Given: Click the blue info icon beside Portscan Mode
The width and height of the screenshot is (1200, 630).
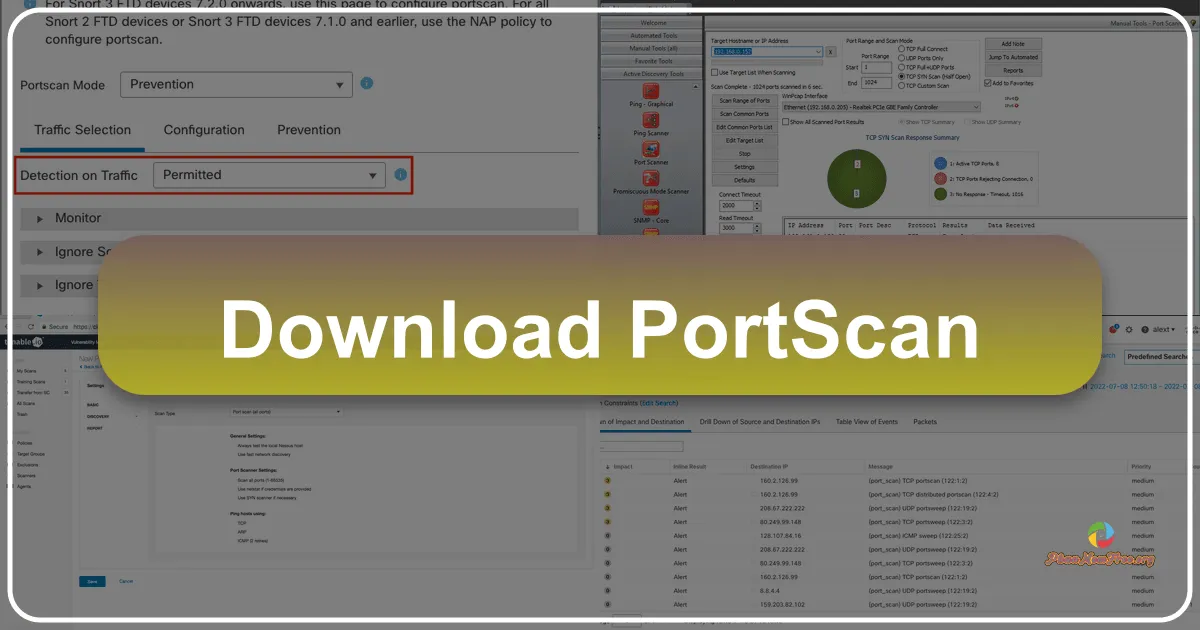Looking at the screenshot, I should (366, 85).
